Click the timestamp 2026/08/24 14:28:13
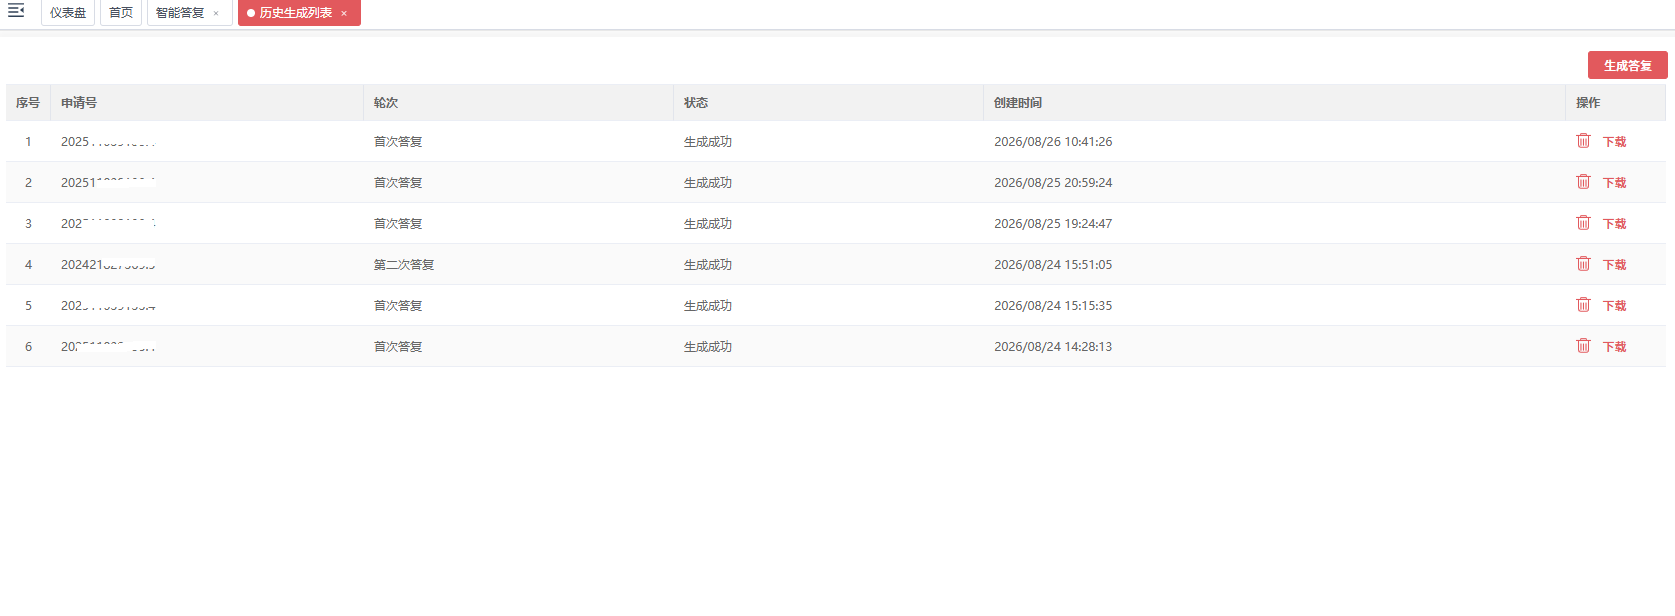1675x616 pixels. [x=1053, y=347]
